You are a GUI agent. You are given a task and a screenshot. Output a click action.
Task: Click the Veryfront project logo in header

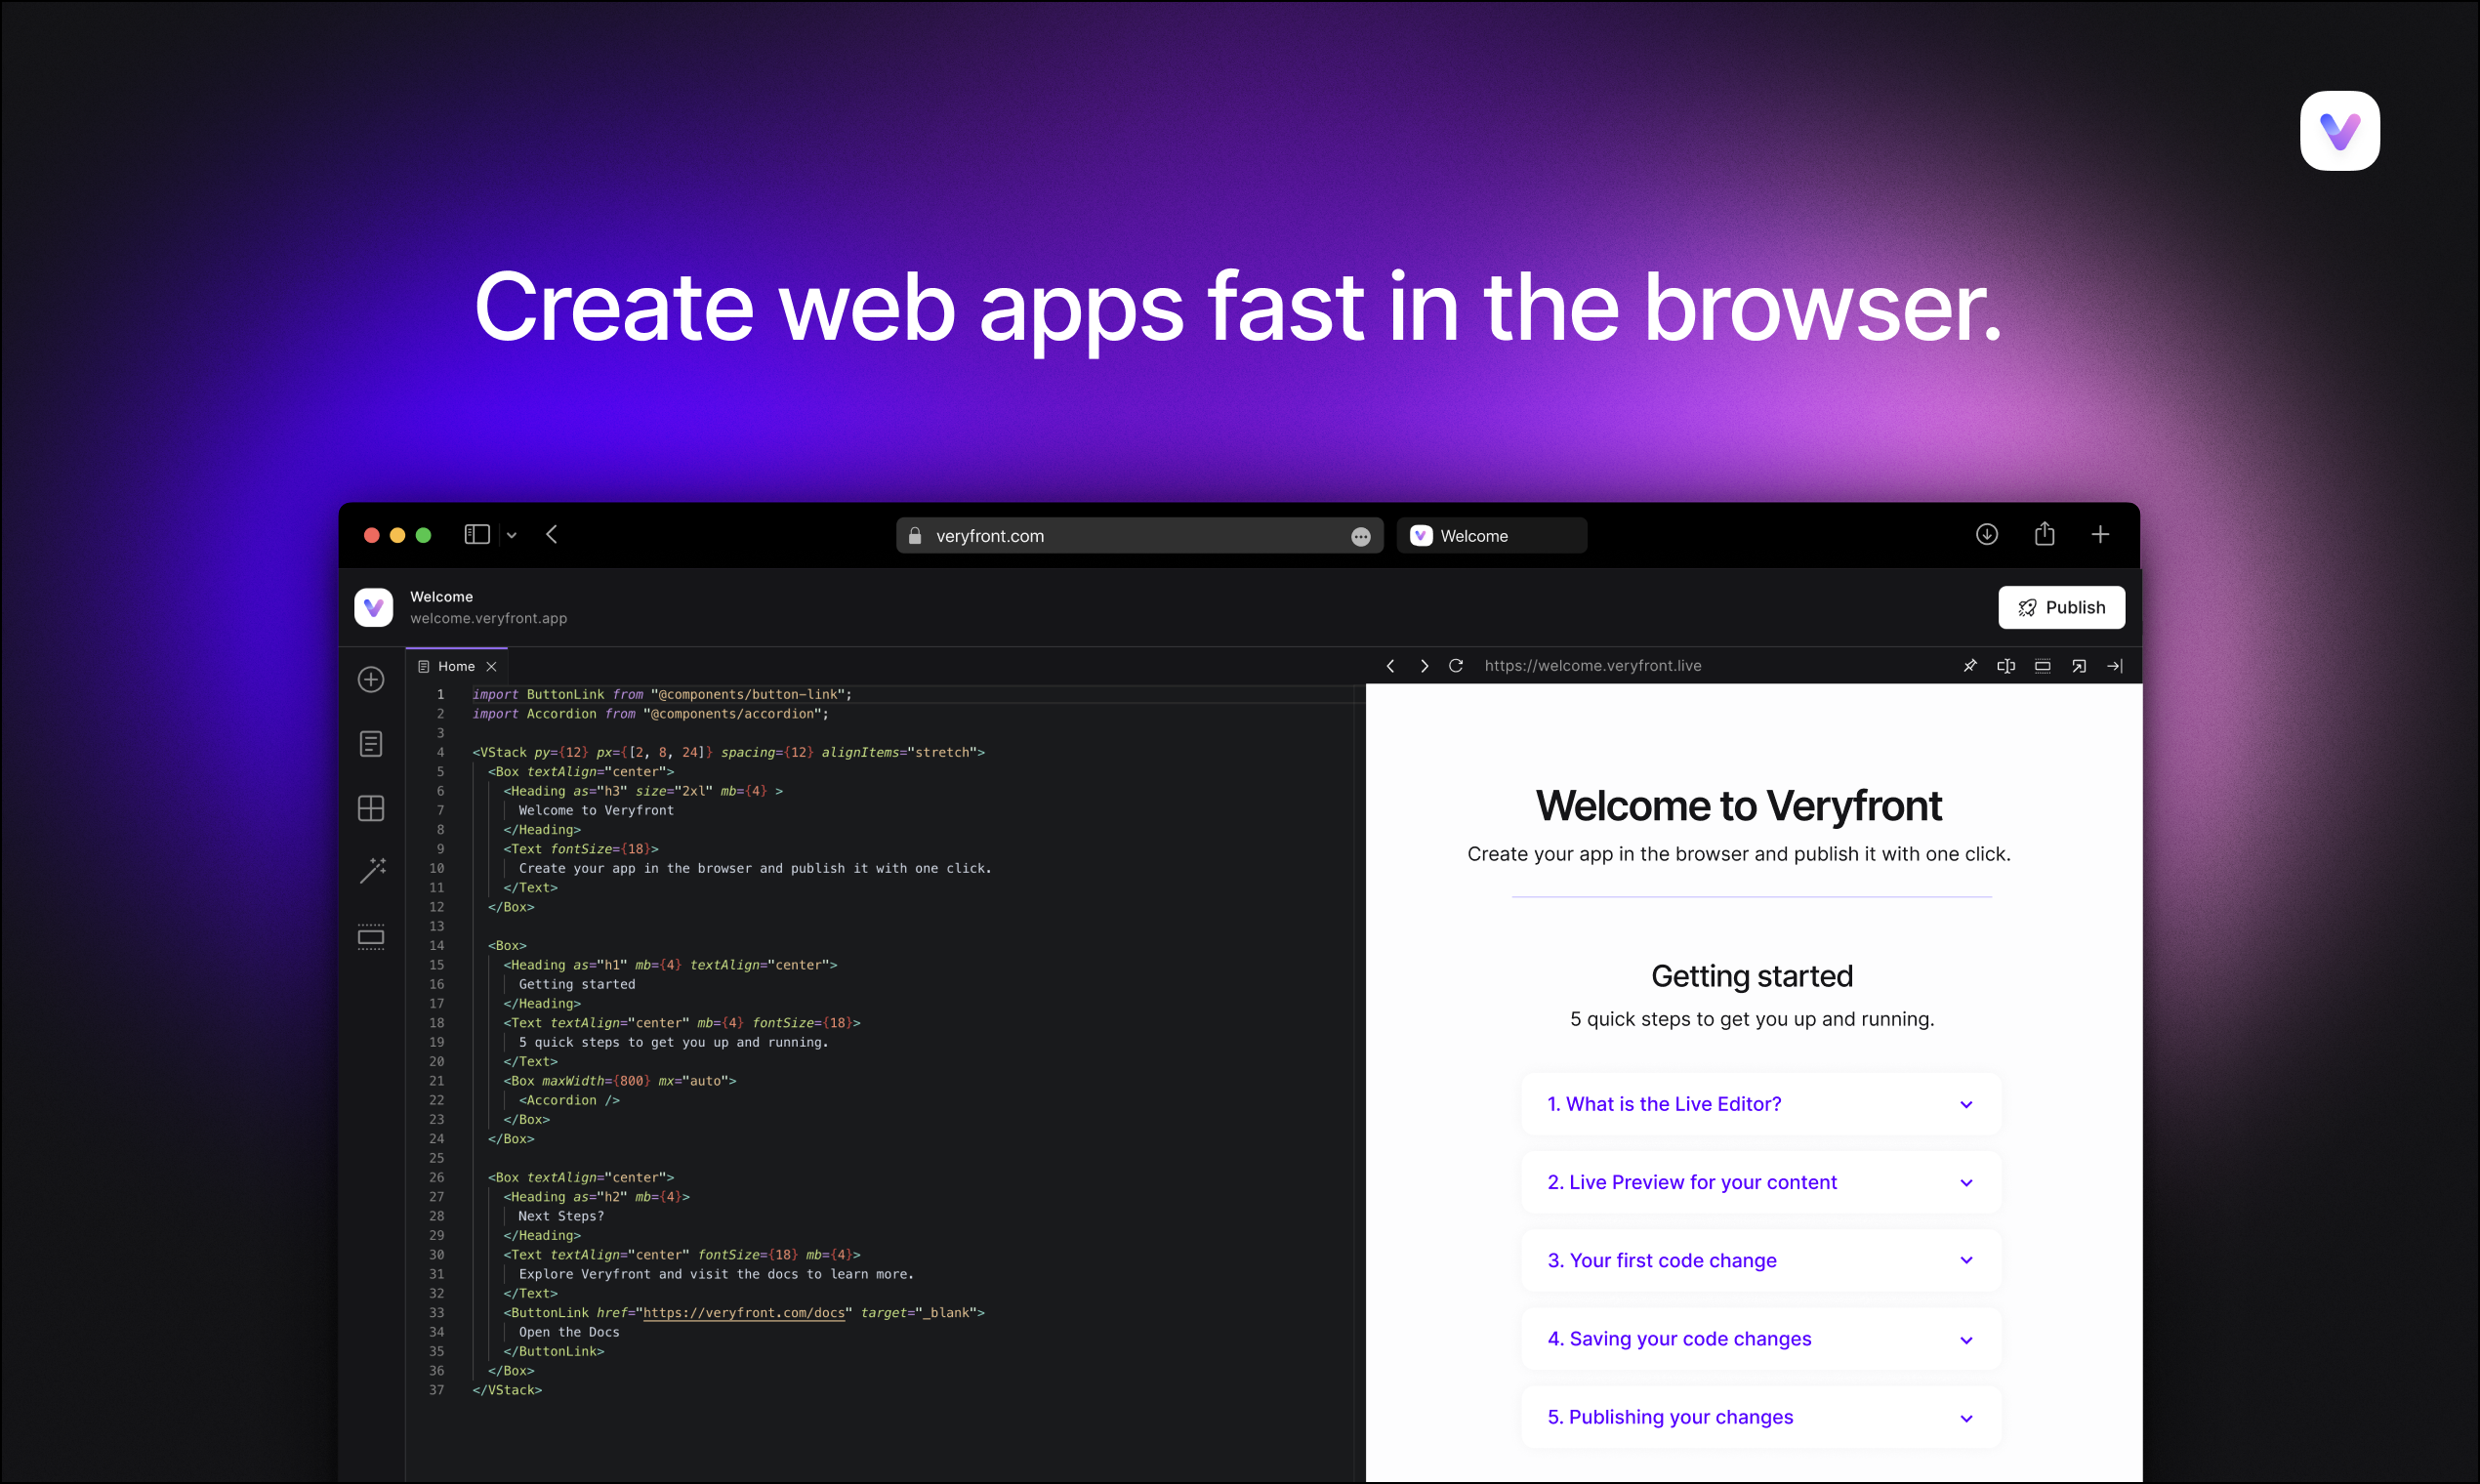[373, 607]
